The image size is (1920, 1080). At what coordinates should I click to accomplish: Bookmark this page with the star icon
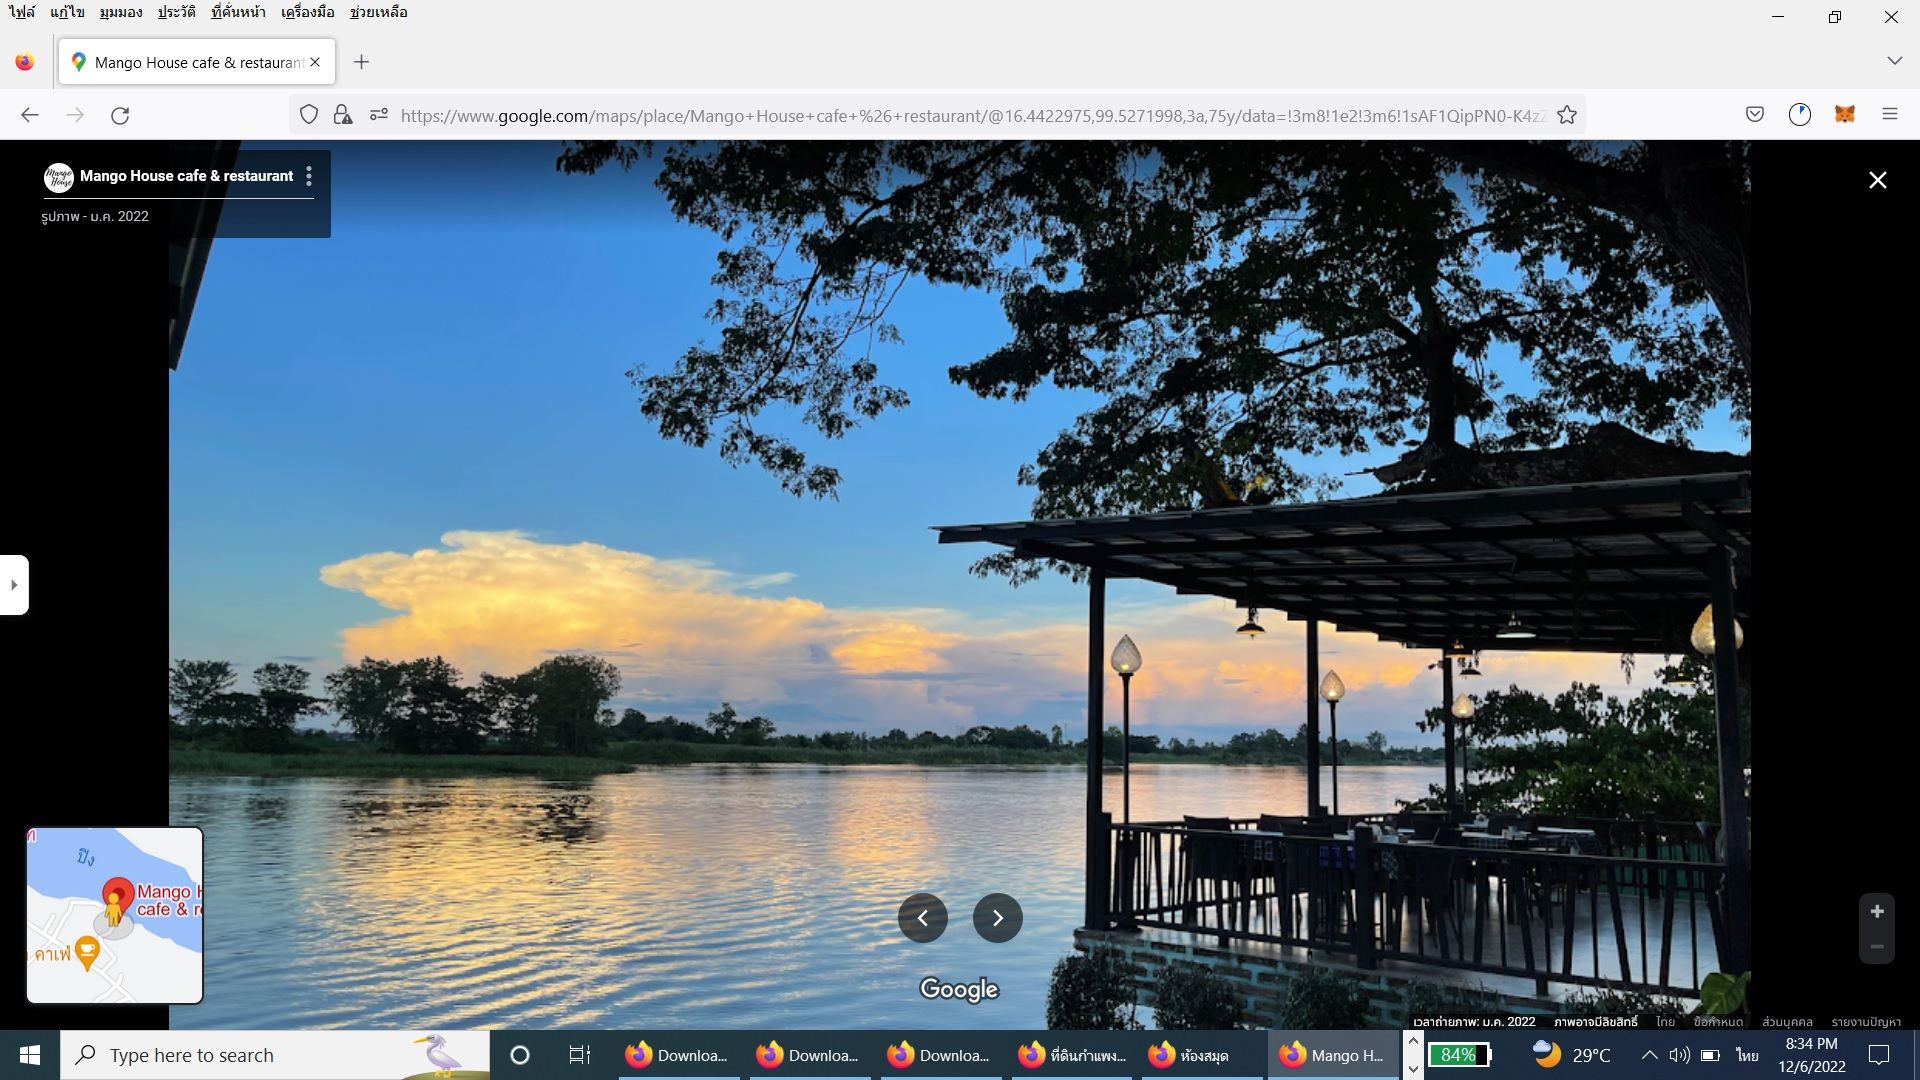[x=1567, y=115]
